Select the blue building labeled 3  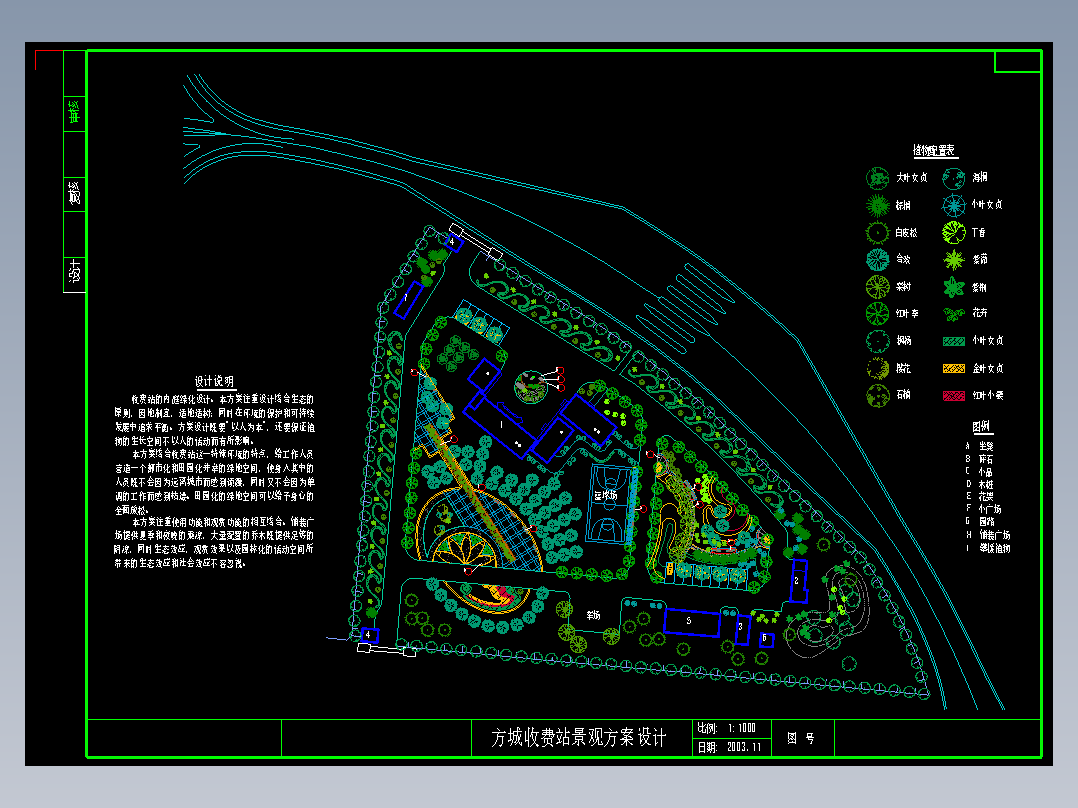click(742, 629)
